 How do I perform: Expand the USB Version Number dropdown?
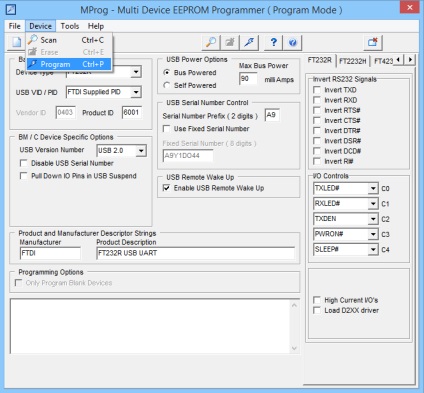pyautogui.click(x=141, y=151)
